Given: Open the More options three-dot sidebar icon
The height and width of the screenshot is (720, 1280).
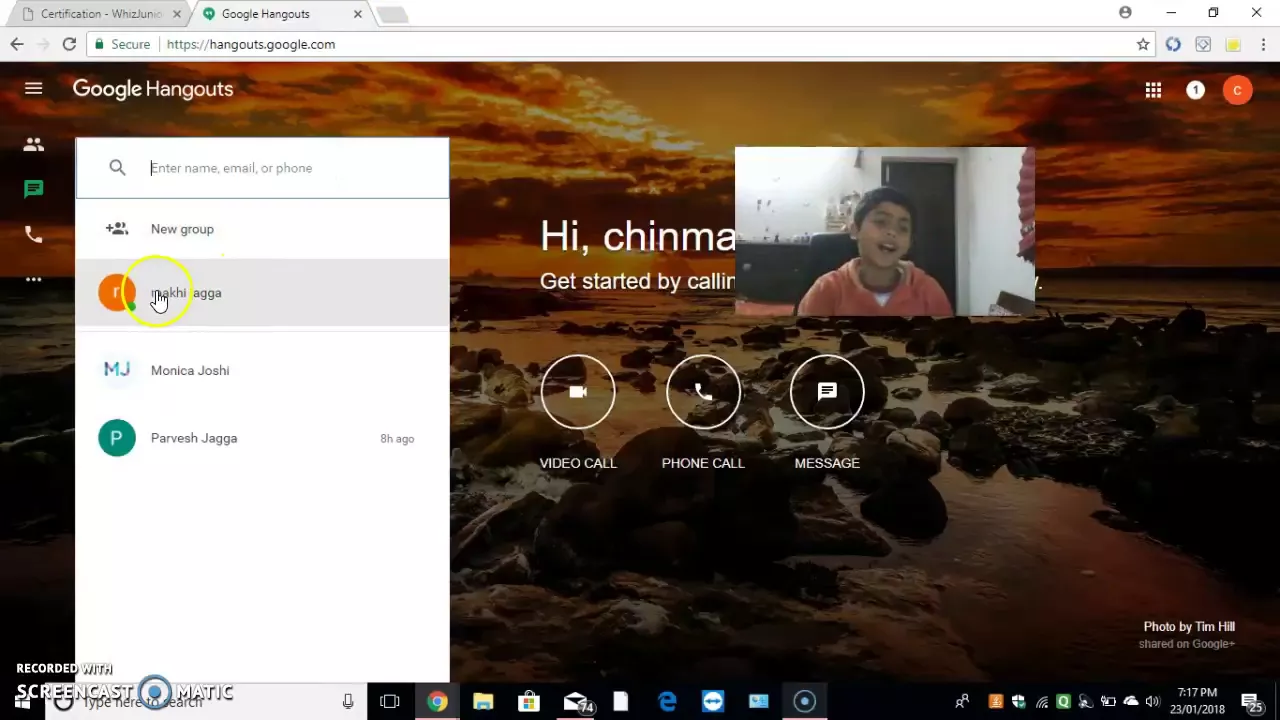Looking at the screenshot, I should tap(33, 279).
